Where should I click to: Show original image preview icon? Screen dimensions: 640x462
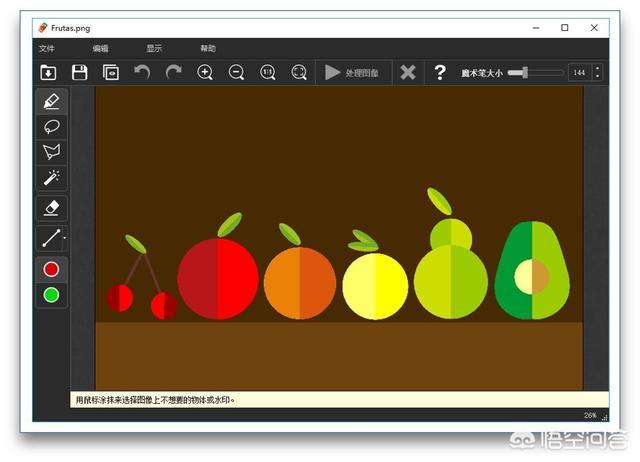coord(111,73)
